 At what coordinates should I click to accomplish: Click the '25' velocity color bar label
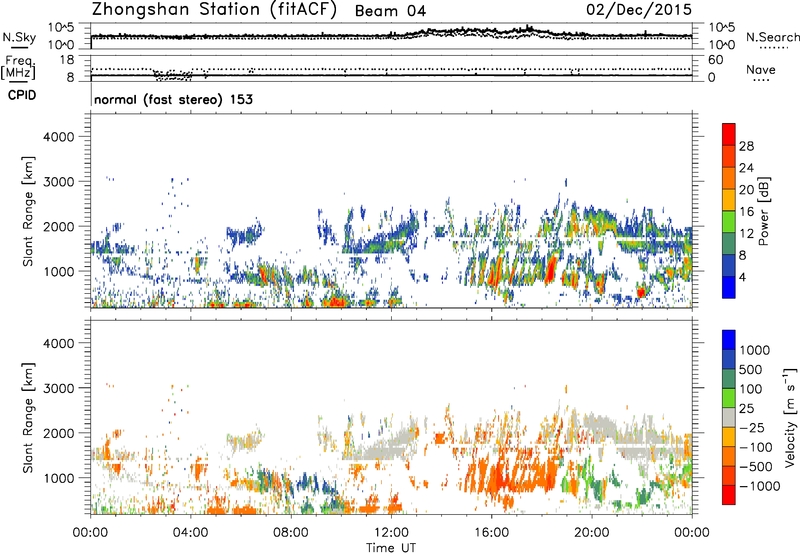pyautogui.click(x=746, y=409)
